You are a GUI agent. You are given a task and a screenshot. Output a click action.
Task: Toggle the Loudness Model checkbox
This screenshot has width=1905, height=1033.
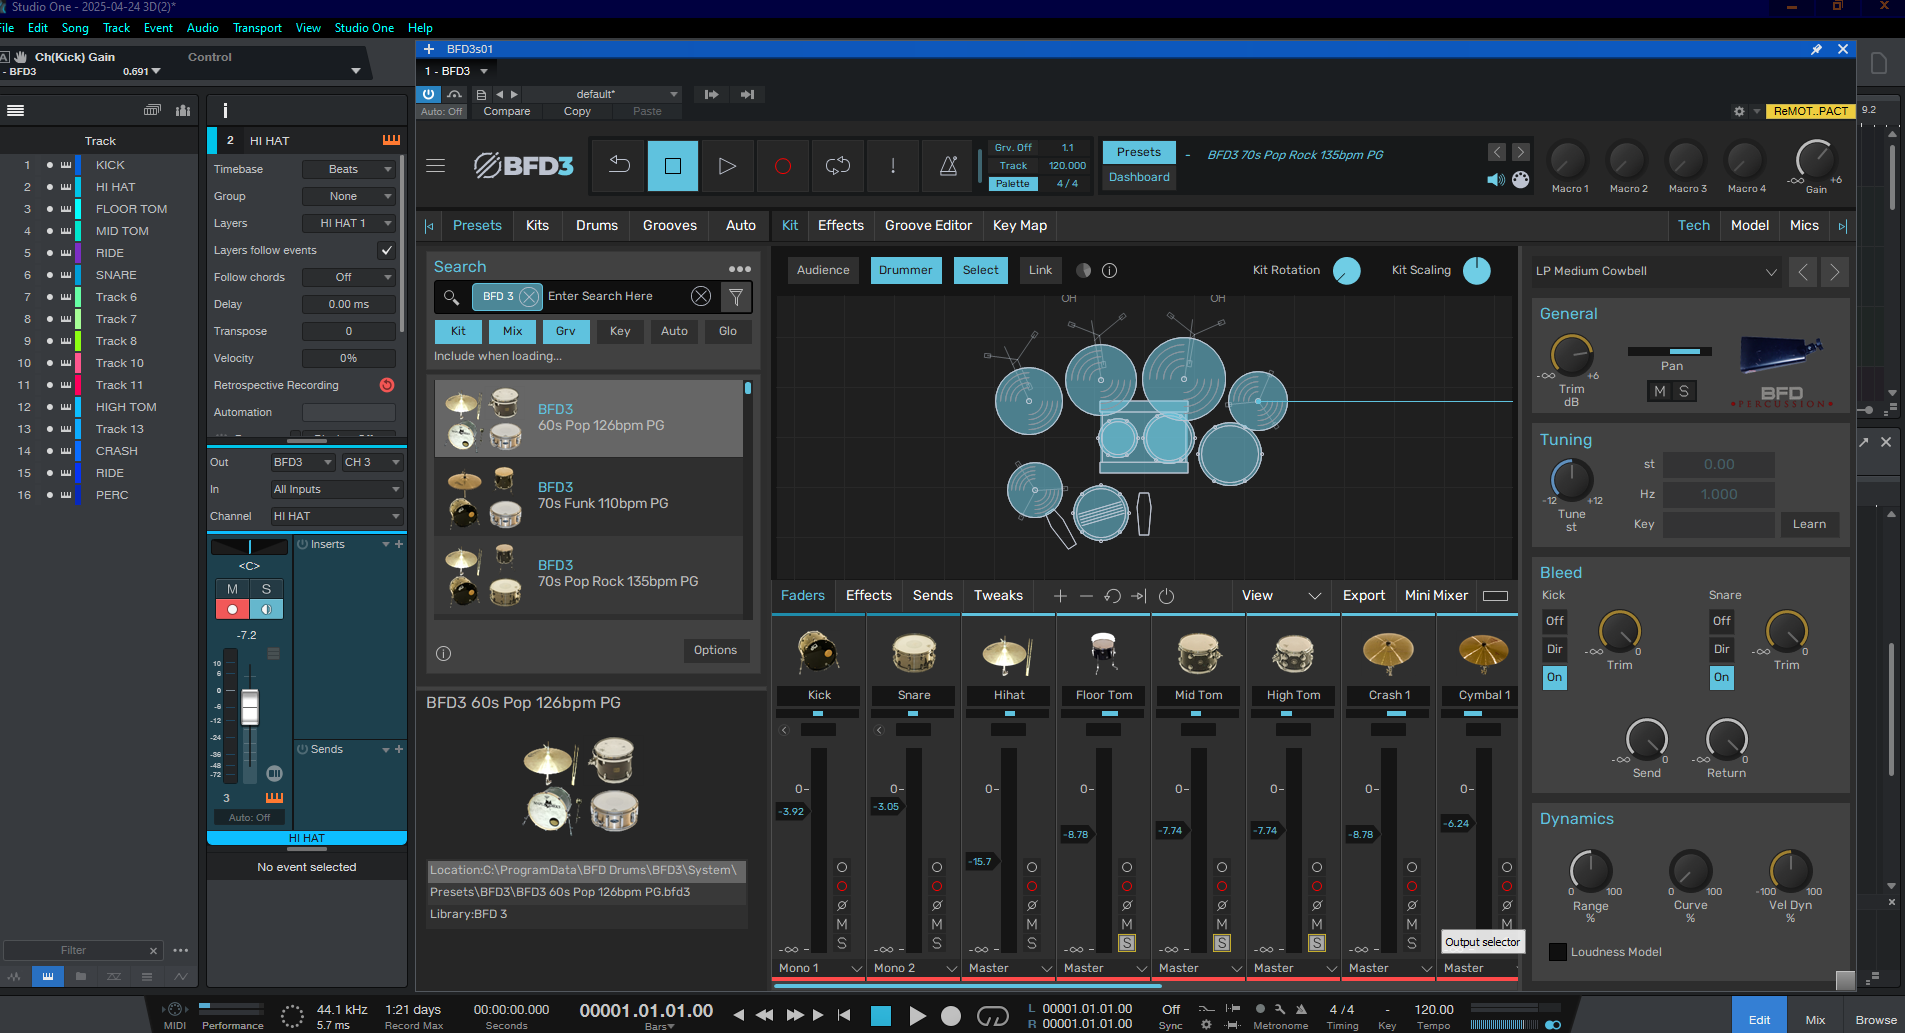(1557, 952)
